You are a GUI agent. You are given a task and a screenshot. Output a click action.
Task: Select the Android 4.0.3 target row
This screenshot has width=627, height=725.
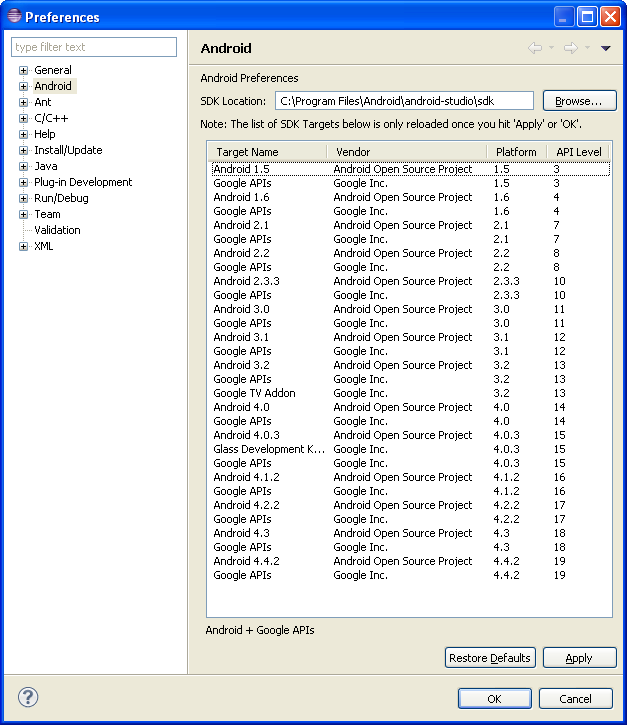(411, 435)
